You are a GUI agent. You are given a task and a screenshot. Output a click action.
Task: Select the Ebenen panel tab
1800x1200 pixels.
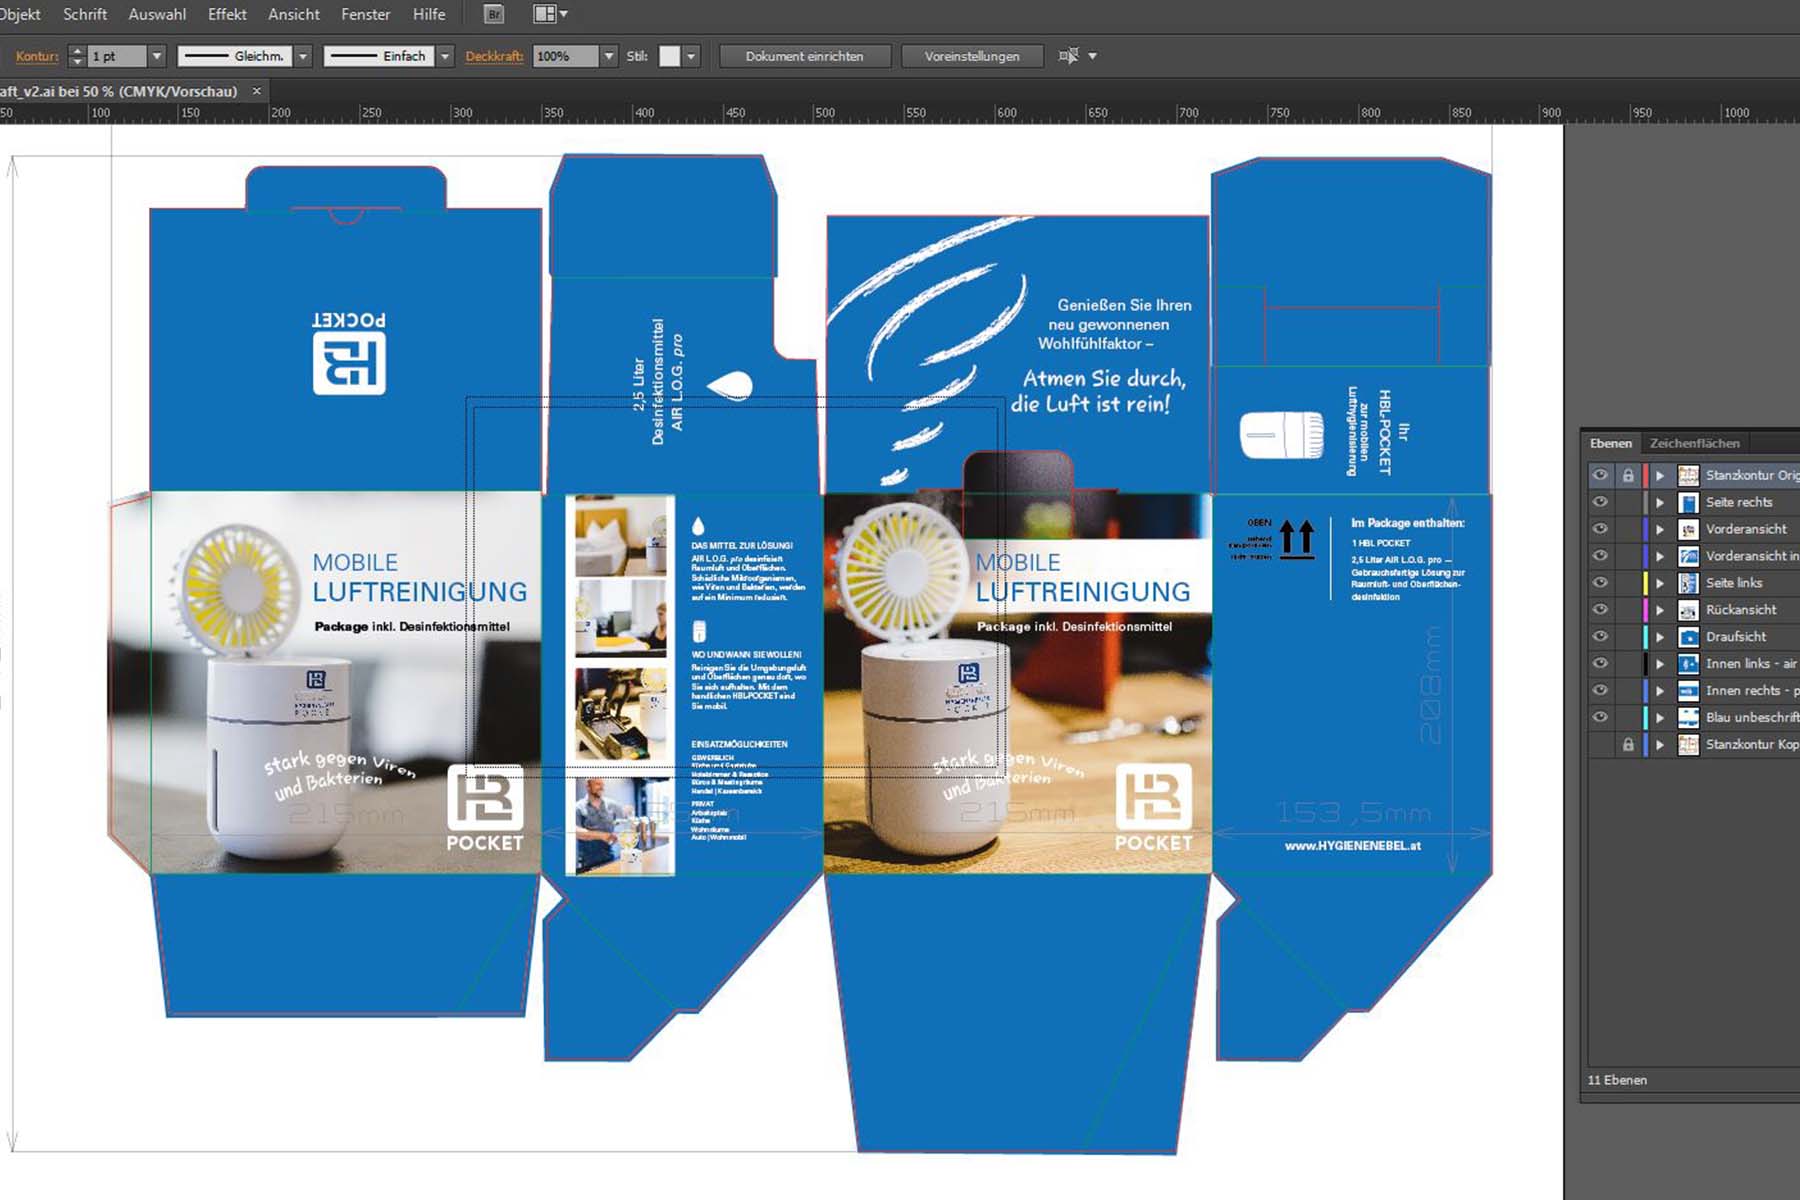1611,443
